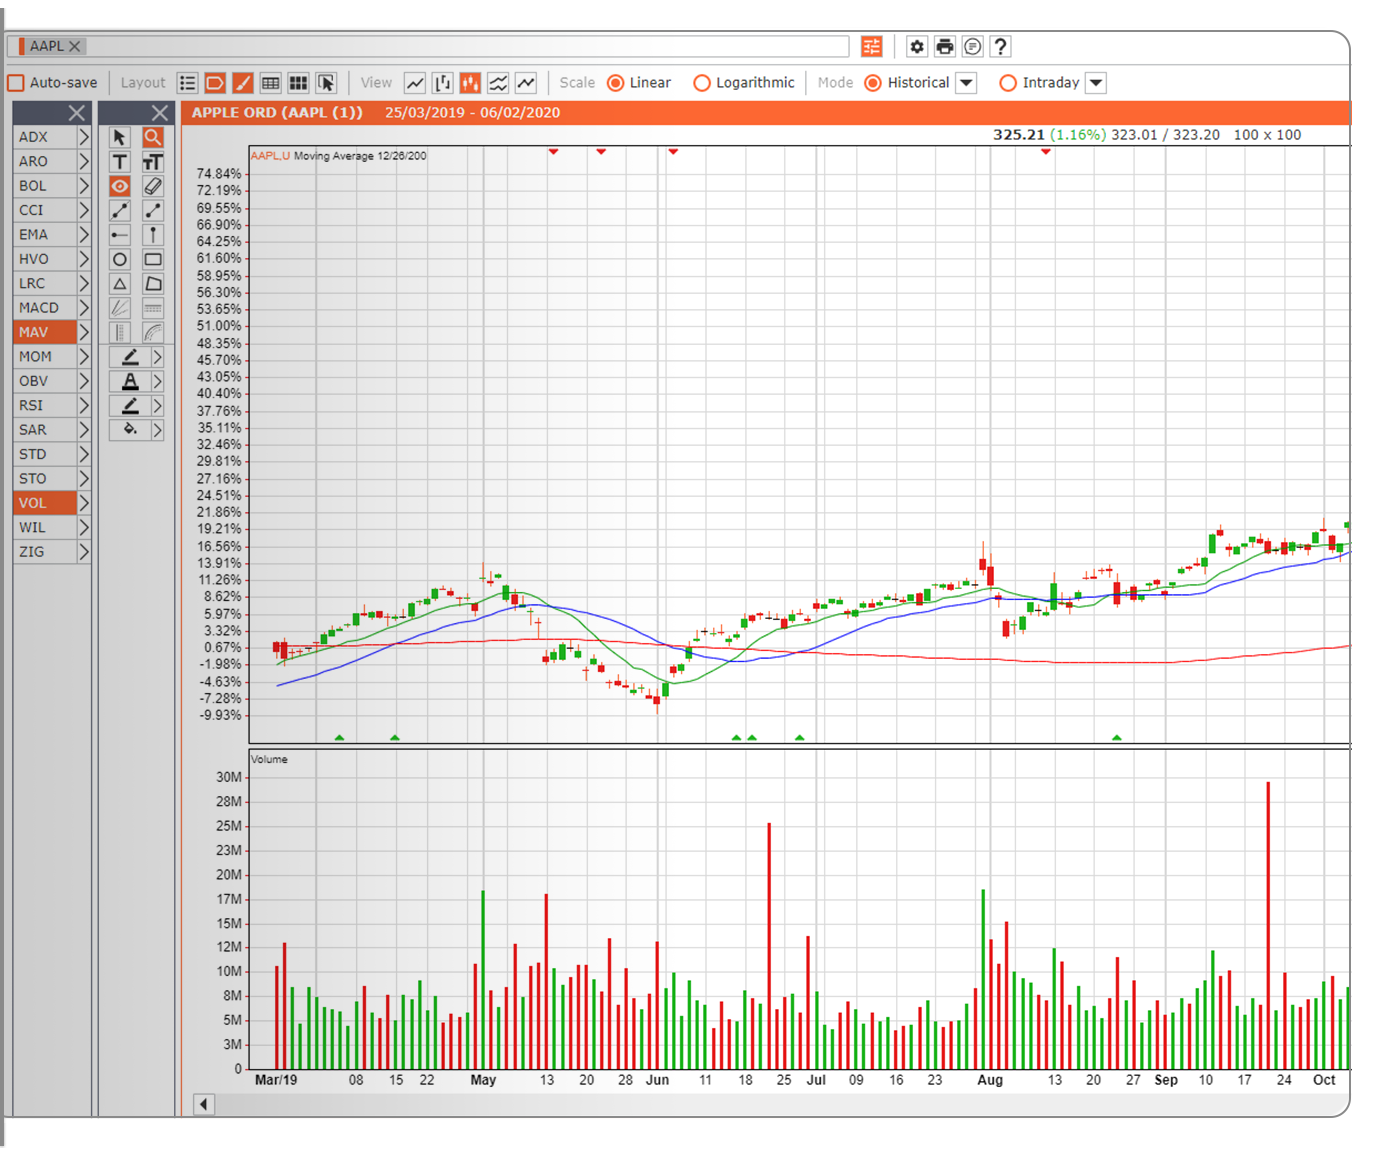Add the ADX indicator
This screenshot has width=1374, height=1150.
45,137
